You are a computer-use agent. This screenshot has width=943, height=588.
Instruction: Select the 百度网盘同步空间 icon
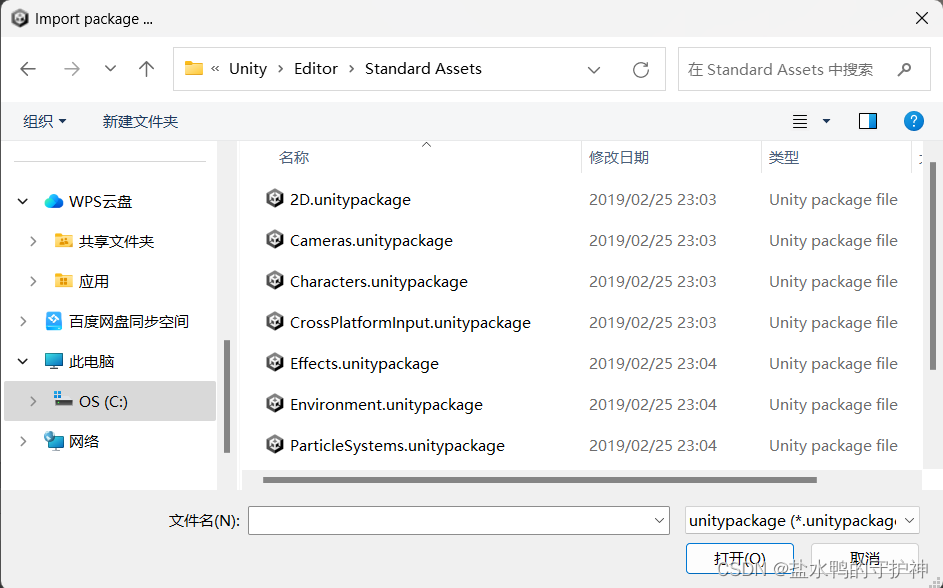[x=54, y=320]
